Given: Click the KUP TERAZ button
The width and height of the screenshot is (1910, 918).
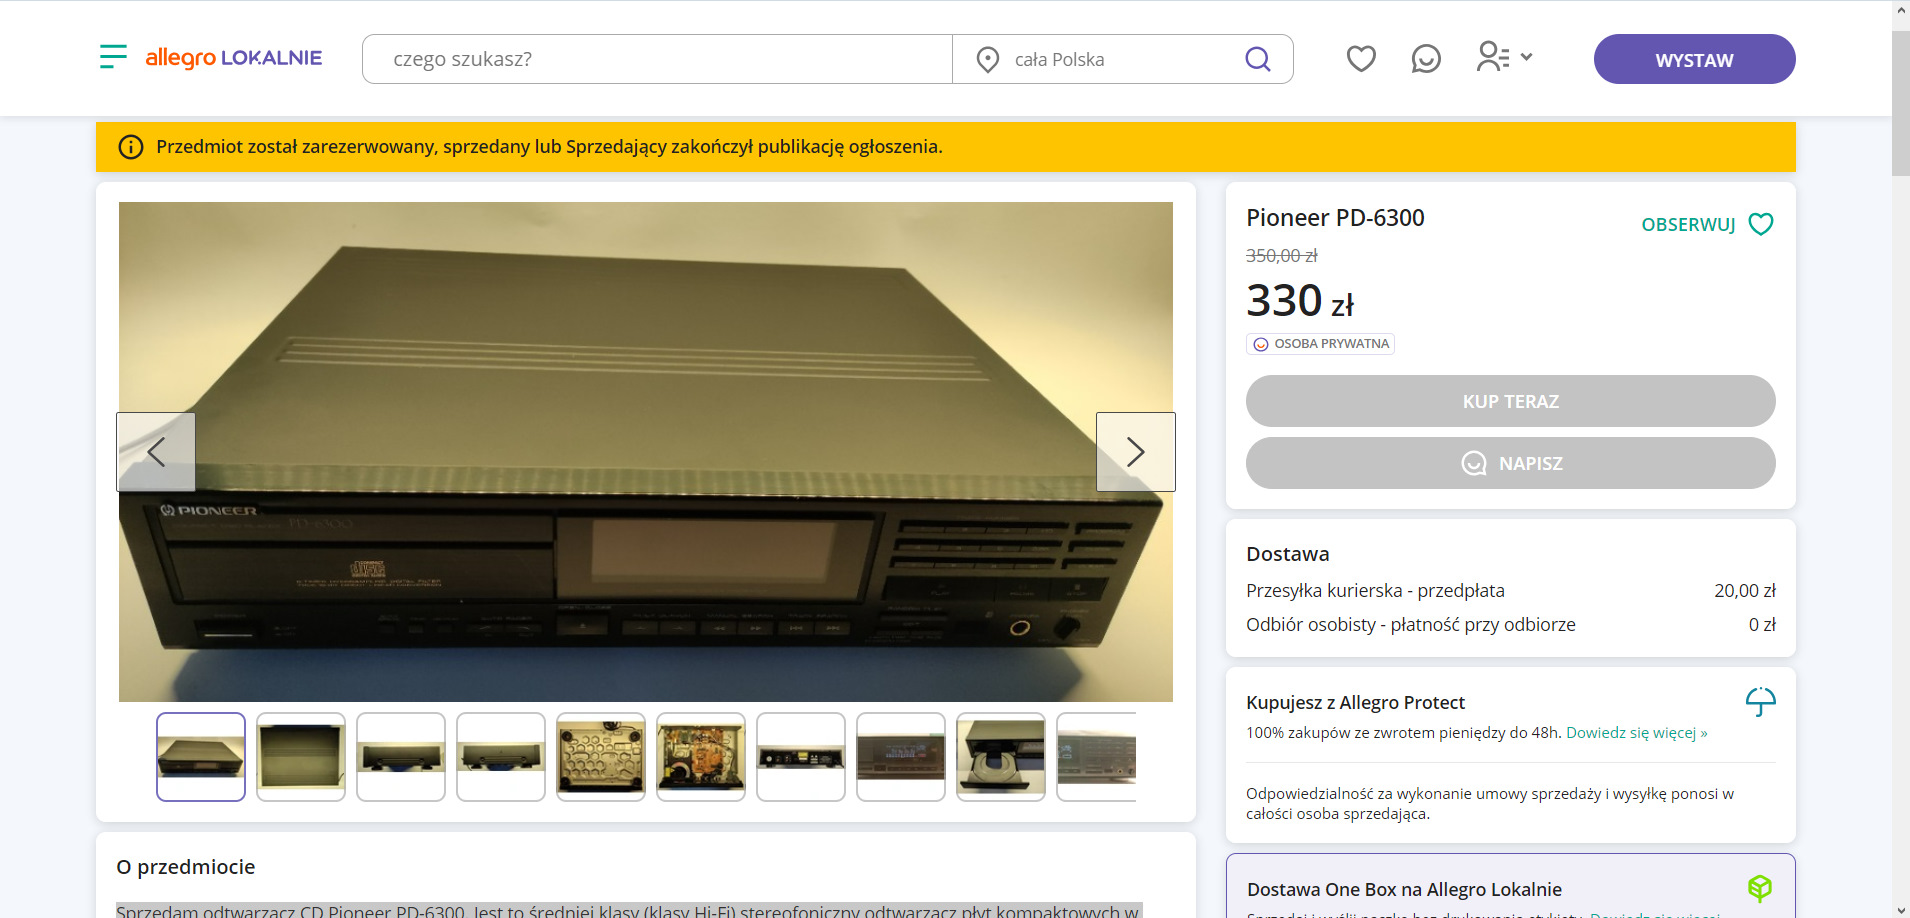Looking at the screenshot, I should 1510,401.
